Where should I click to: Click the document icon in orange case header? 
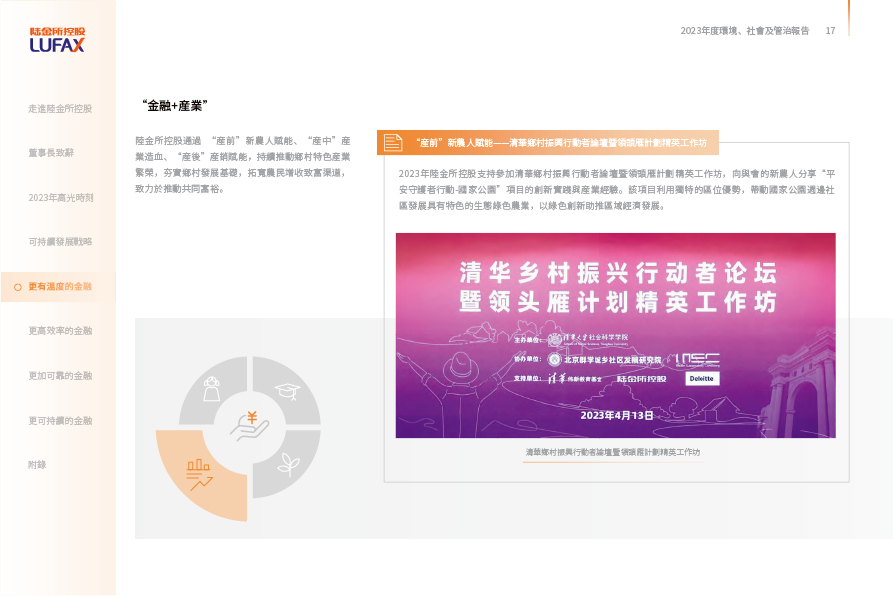click(393, 143)
